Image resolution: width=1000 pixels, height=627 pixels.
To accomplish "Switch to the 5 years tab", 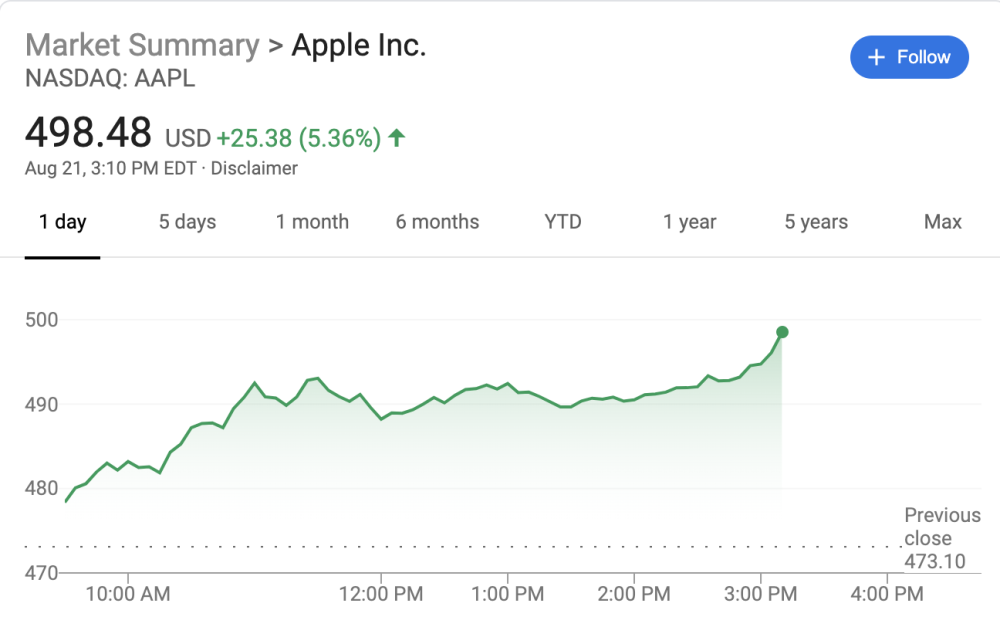I will tap(816, 222).
